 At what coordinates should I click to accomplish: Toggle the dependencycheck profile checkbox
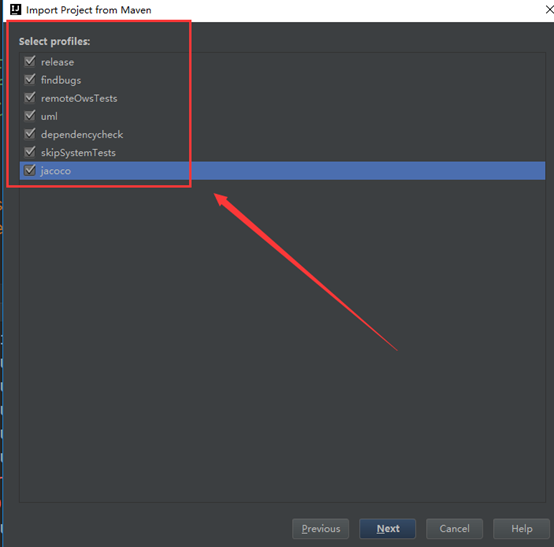[30, 134]
